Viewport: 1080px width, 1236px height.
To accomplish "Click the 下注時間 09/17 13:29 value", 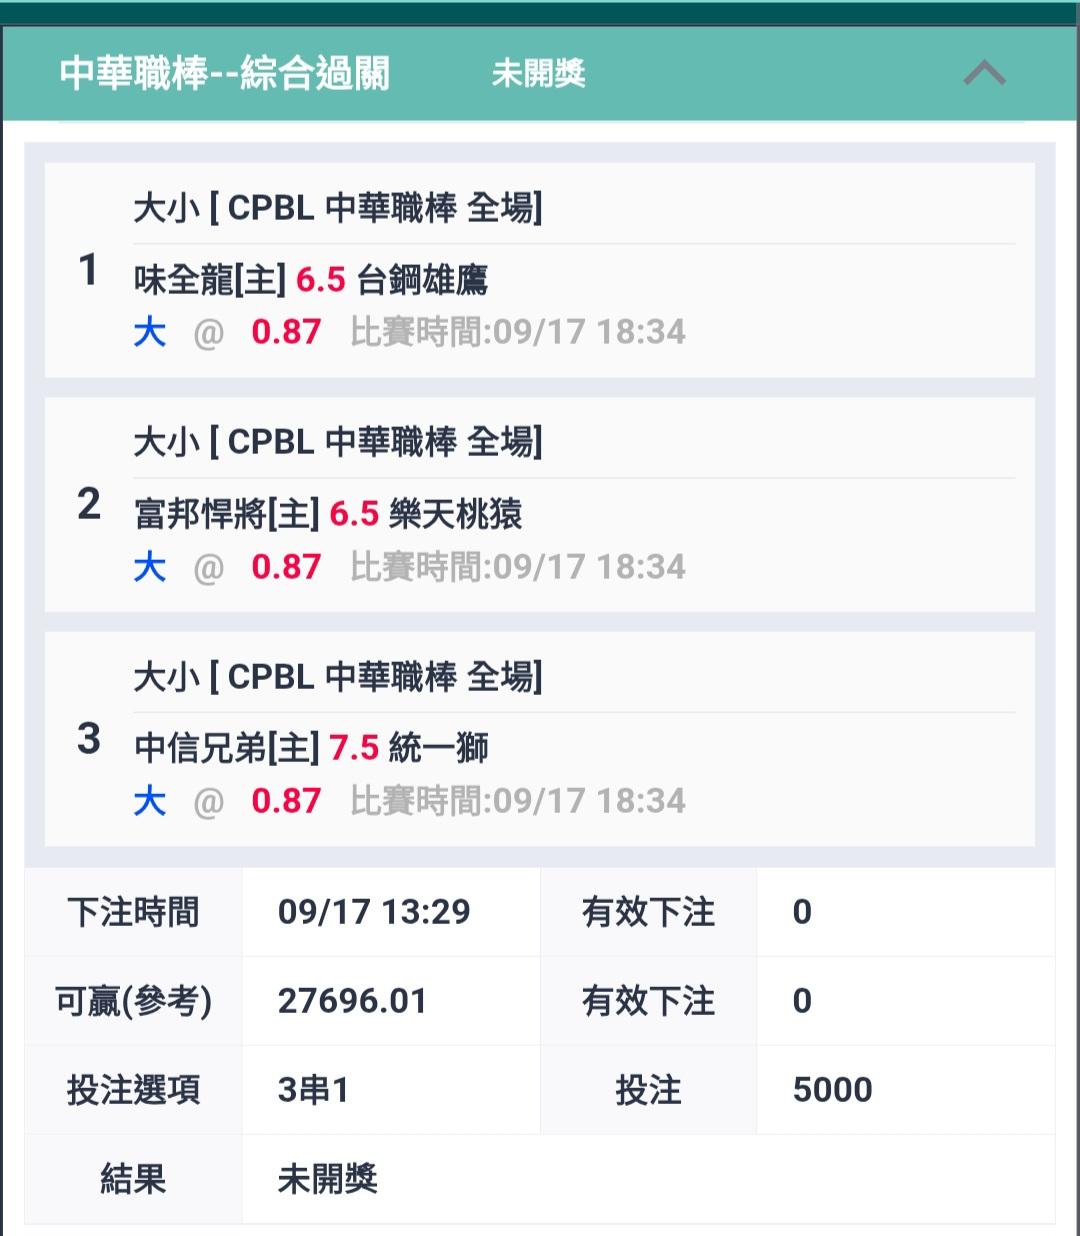I will tap(374, 912).
